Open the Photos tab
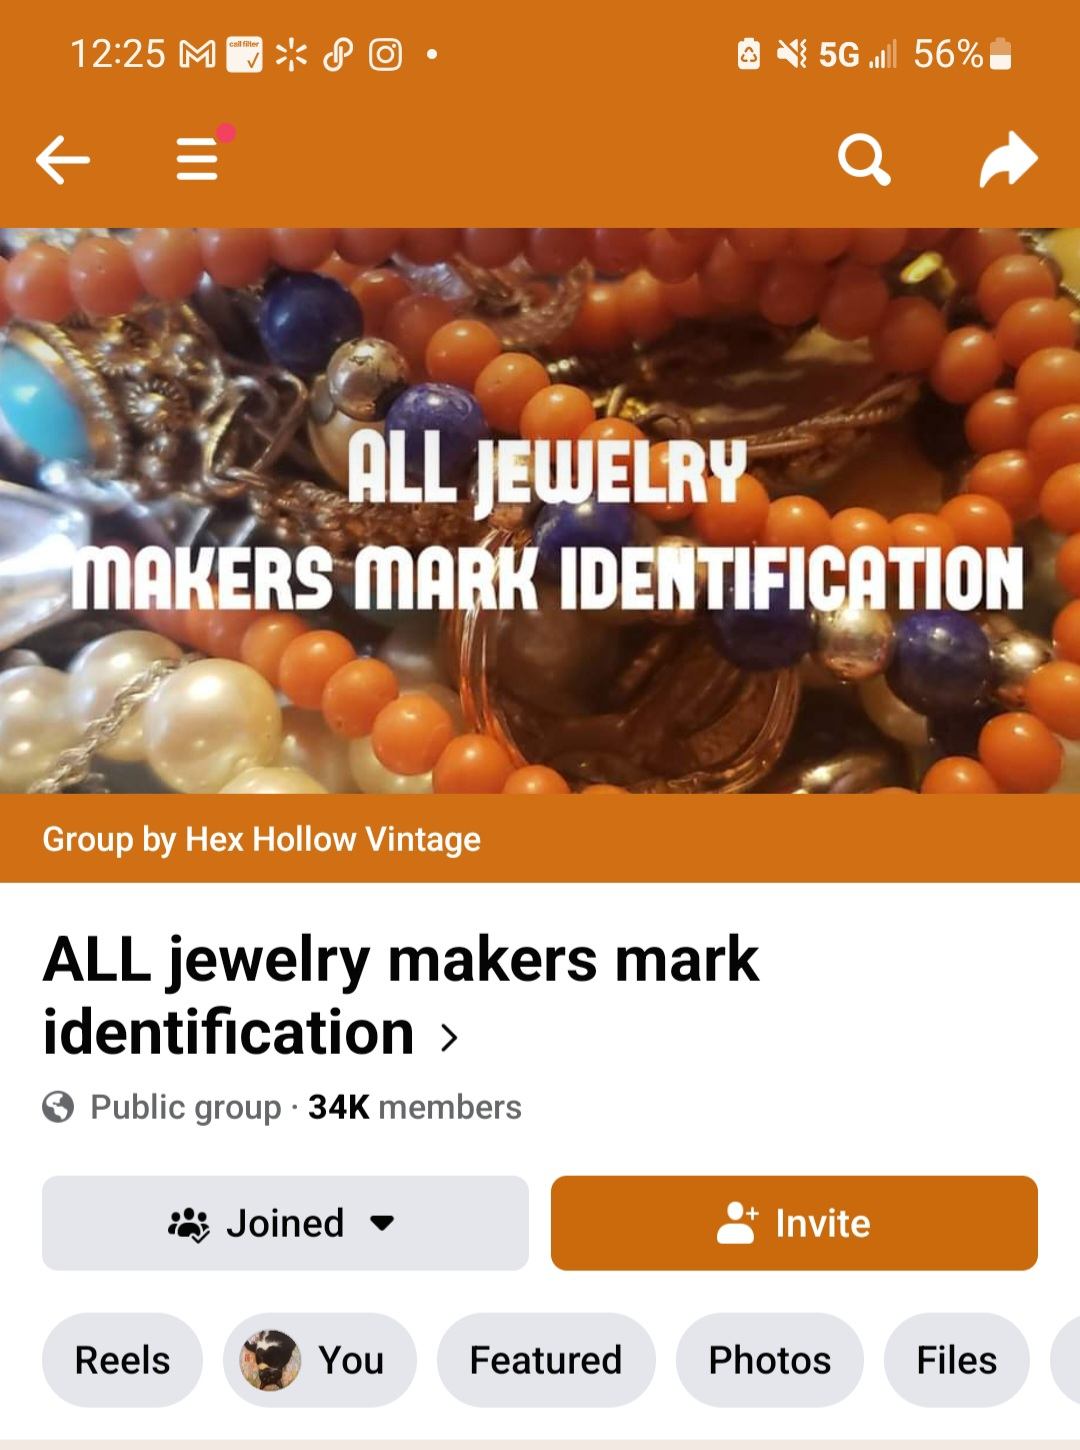 770,1360
